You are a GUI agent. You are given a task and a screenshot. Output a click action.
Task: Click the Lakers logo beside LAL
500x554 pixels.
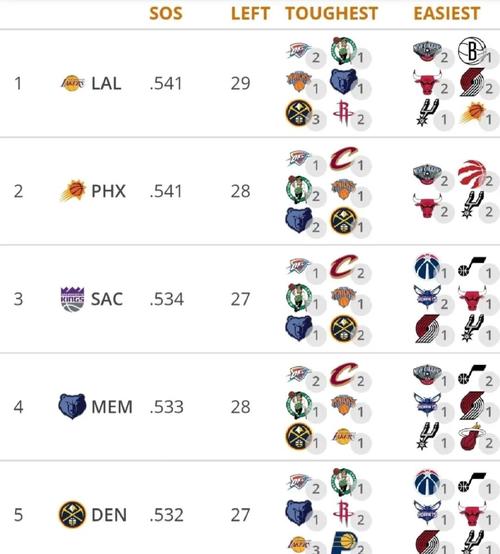72,83
